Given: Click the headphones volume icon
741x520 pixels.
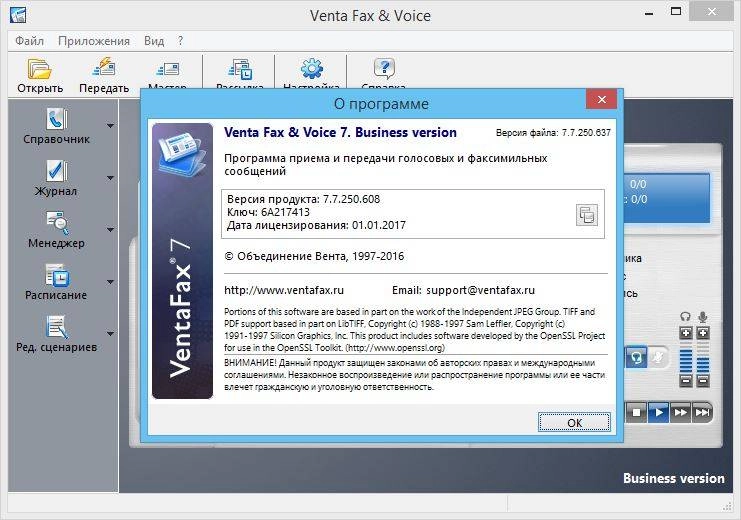Looking at the screenshot, I should coord(685,316).
